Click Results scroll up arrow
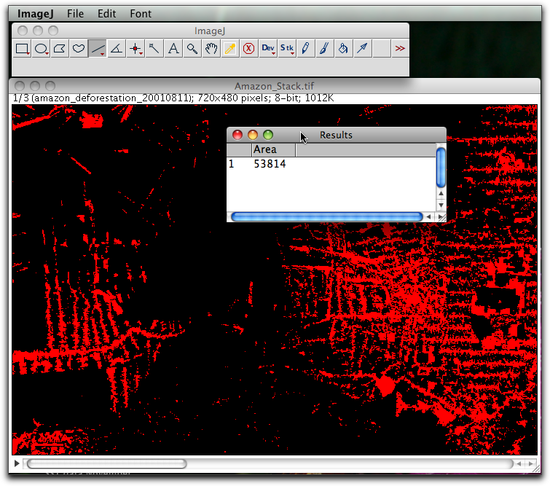550x486 pixels. [441, 194]
